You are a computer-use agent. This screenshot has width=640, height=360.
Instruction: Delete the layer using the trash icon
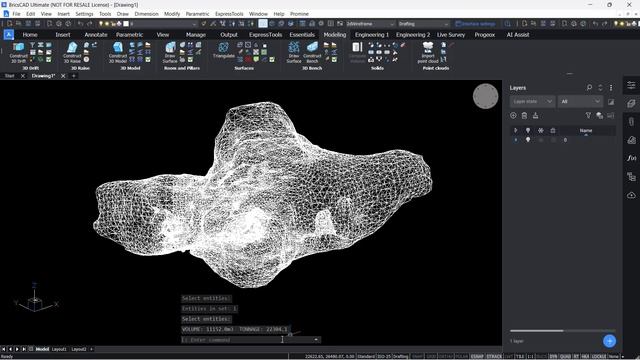point(524,116)
